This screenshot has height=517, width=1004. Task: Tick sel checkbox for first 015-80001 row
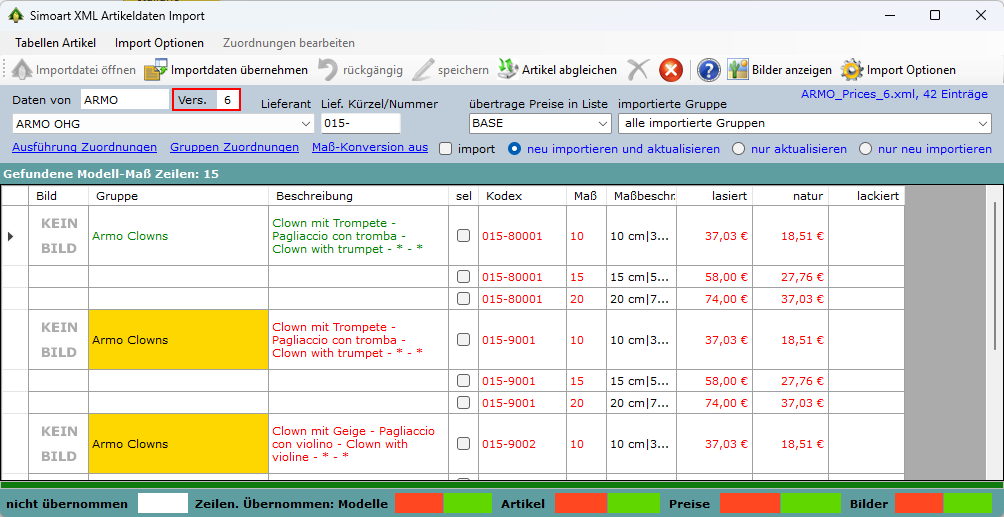click(463, 236)
